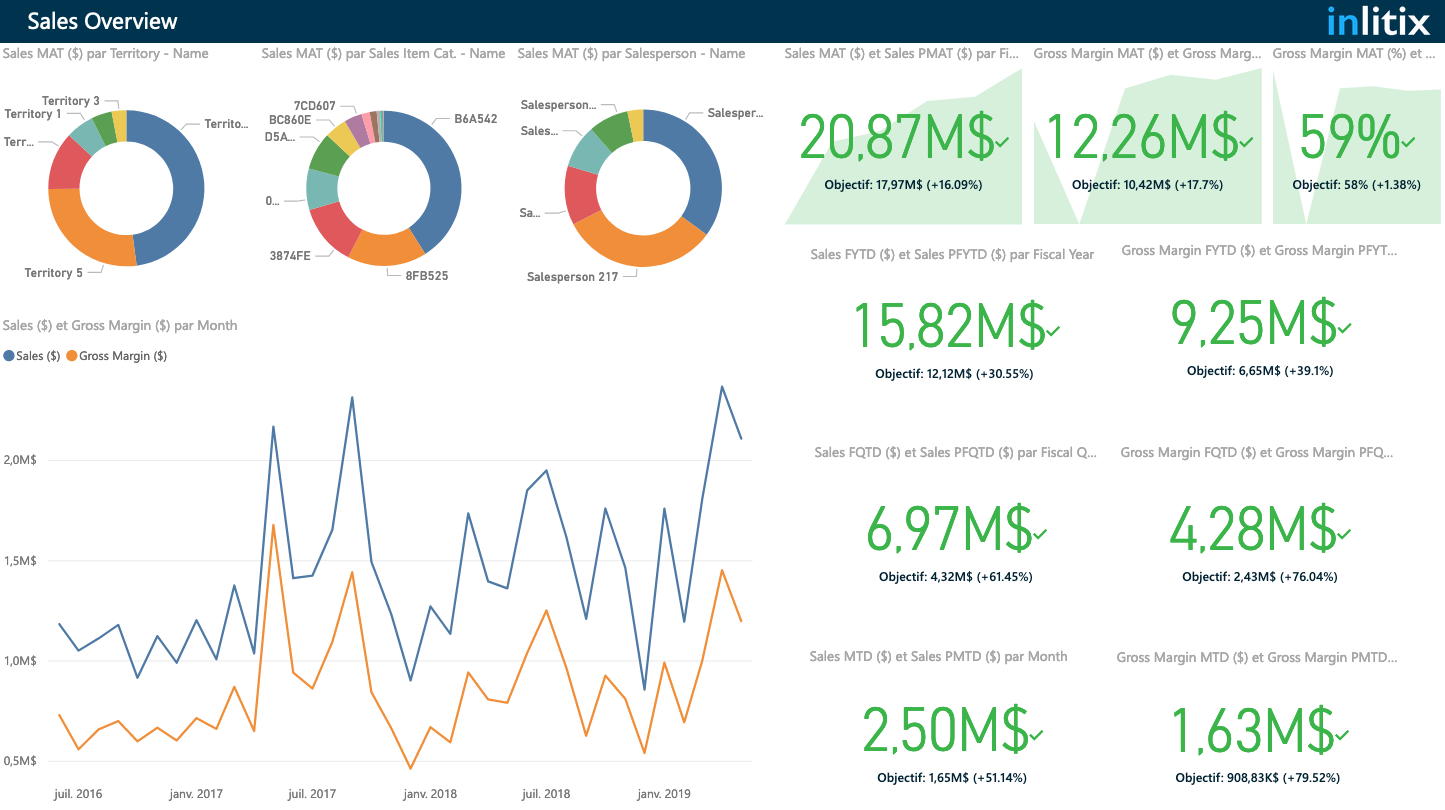Select the 9,25M$ Gross Margin FYTD value

tap(1253, 322)
